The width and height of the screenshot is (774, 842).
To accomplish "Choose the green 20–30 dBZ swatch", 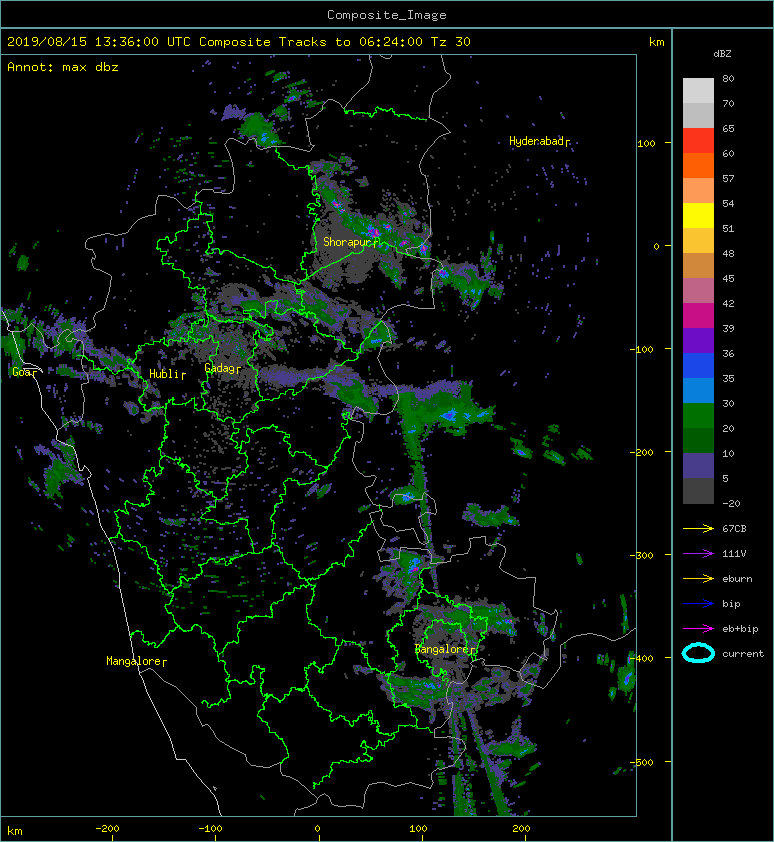I will 698,416.
